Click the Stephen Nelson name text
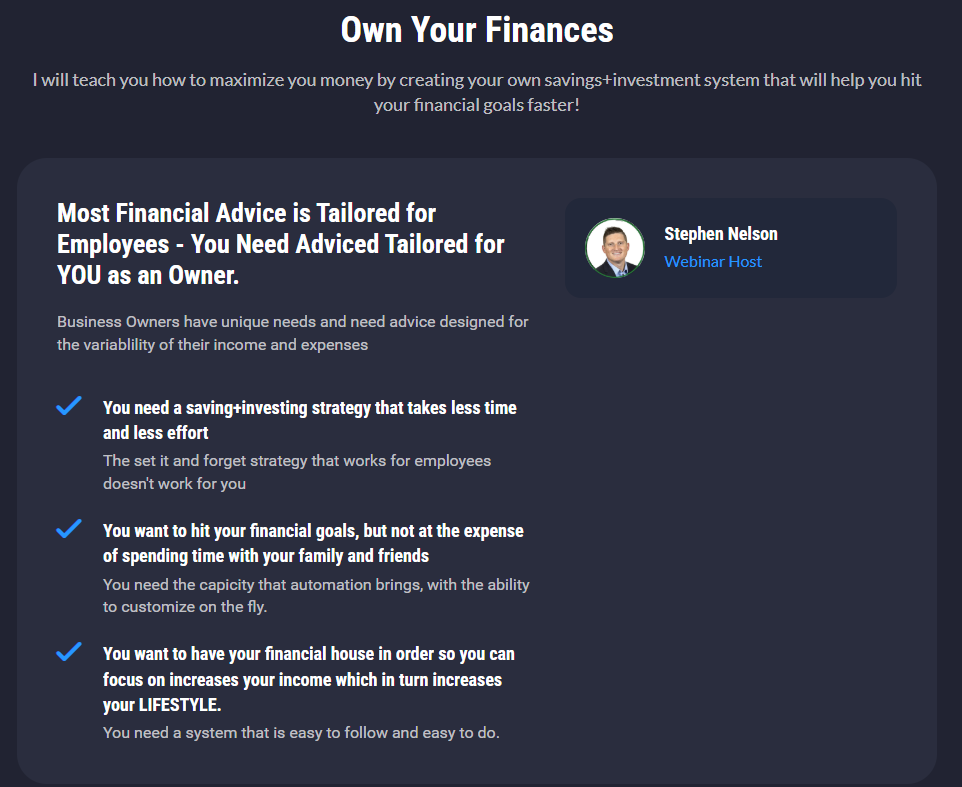Screen dimensions: 962x787 (721, 234)
